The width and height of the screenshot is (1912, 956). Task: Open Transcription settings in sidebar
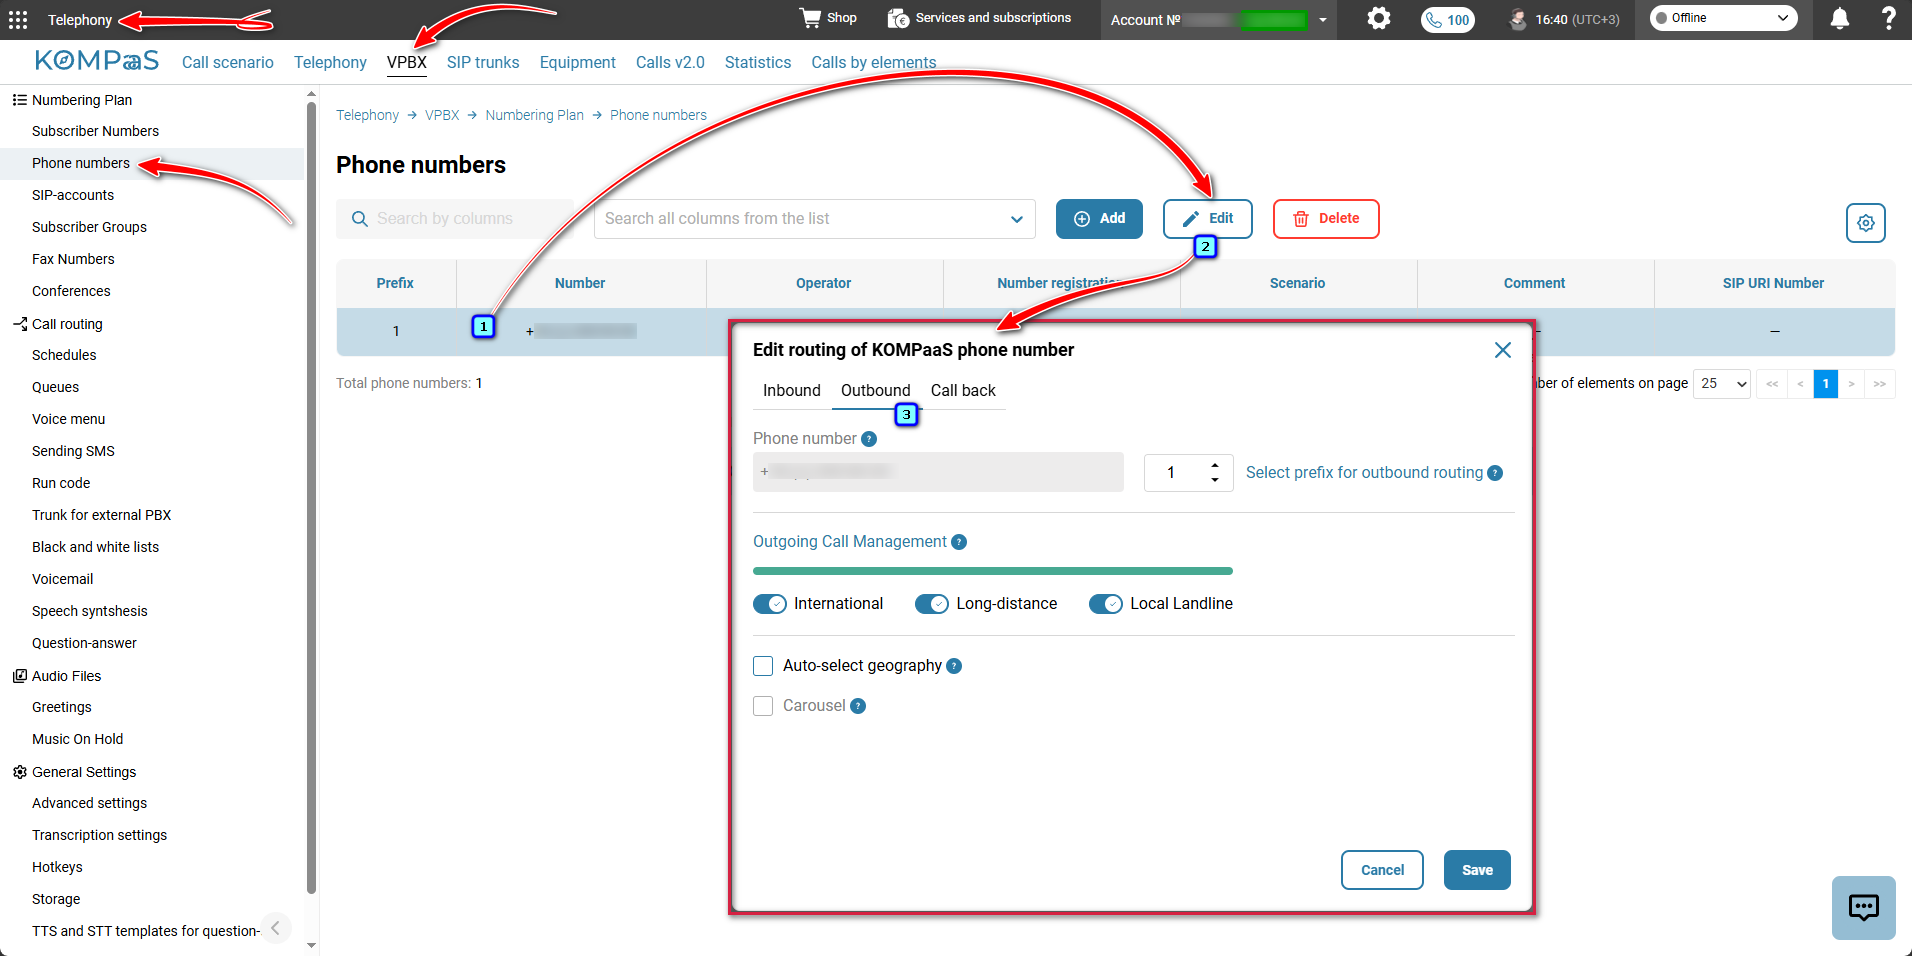point(99,835)
